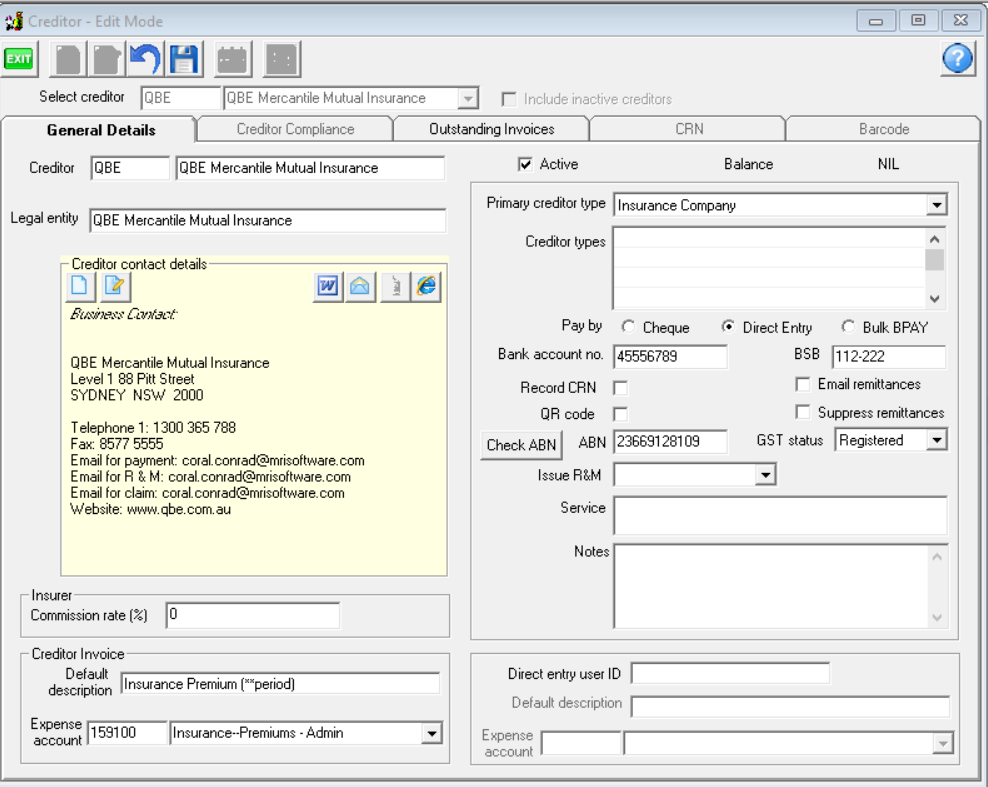Enable Suppress remittances checkbox

[x=803, y=413]
